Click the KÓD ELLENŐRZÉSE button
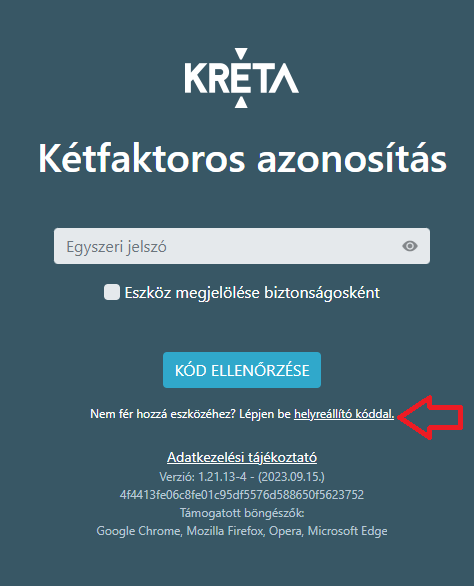 pyautogui.click(x=242, y=370)
